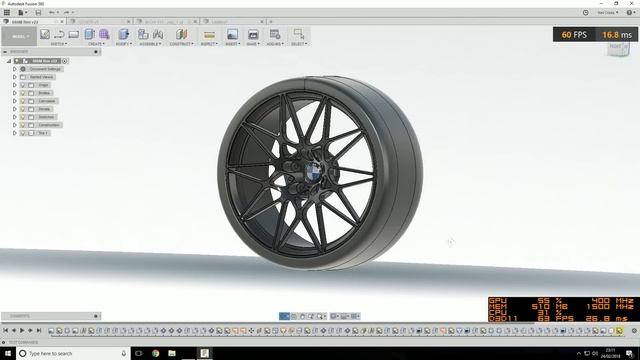Viewport: 640px width, 360px height.
Task: Click the New Component assemble icon
Action: 143,34
